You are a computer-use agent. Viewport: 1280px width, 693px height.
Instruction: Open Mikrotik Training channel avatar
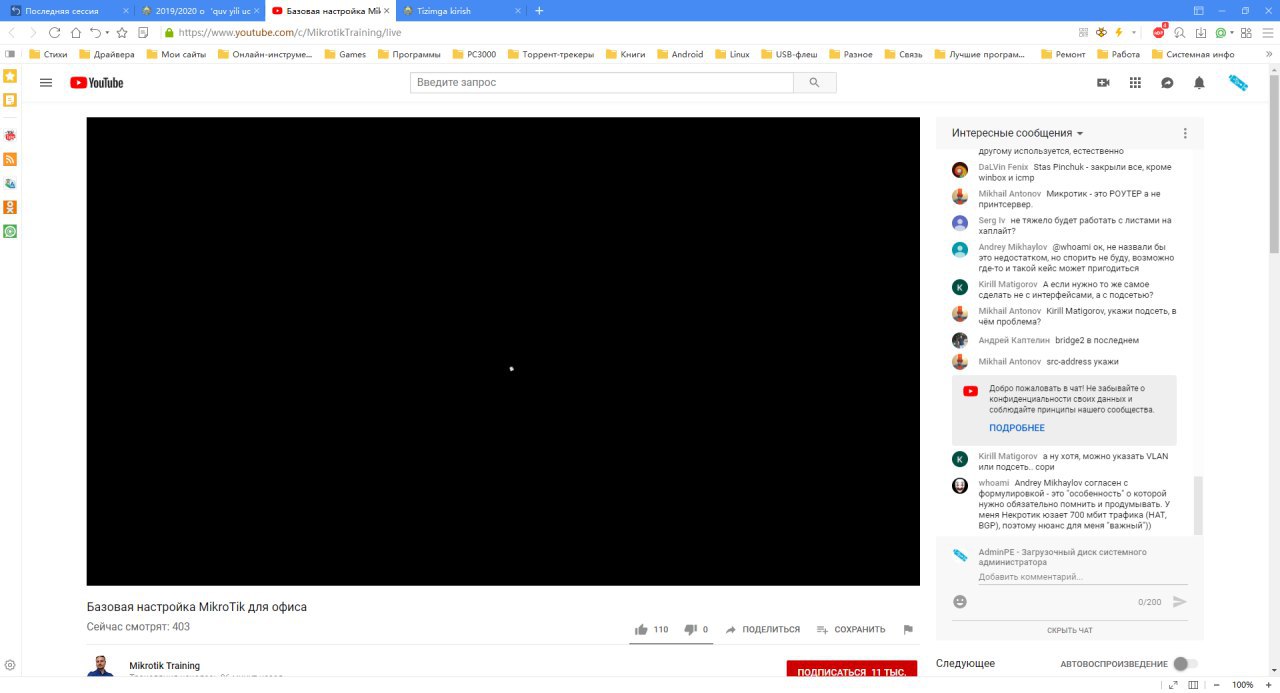coord(100,666)
